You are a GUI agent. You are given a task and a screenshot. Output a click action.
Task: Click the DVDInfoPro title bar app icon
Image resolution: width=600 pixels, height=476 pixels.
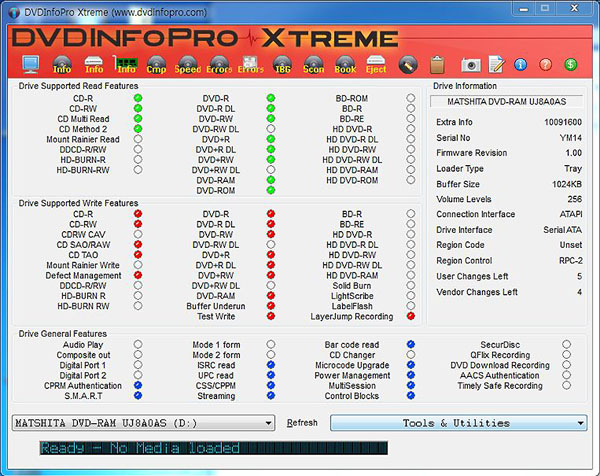tap(14, 12)
